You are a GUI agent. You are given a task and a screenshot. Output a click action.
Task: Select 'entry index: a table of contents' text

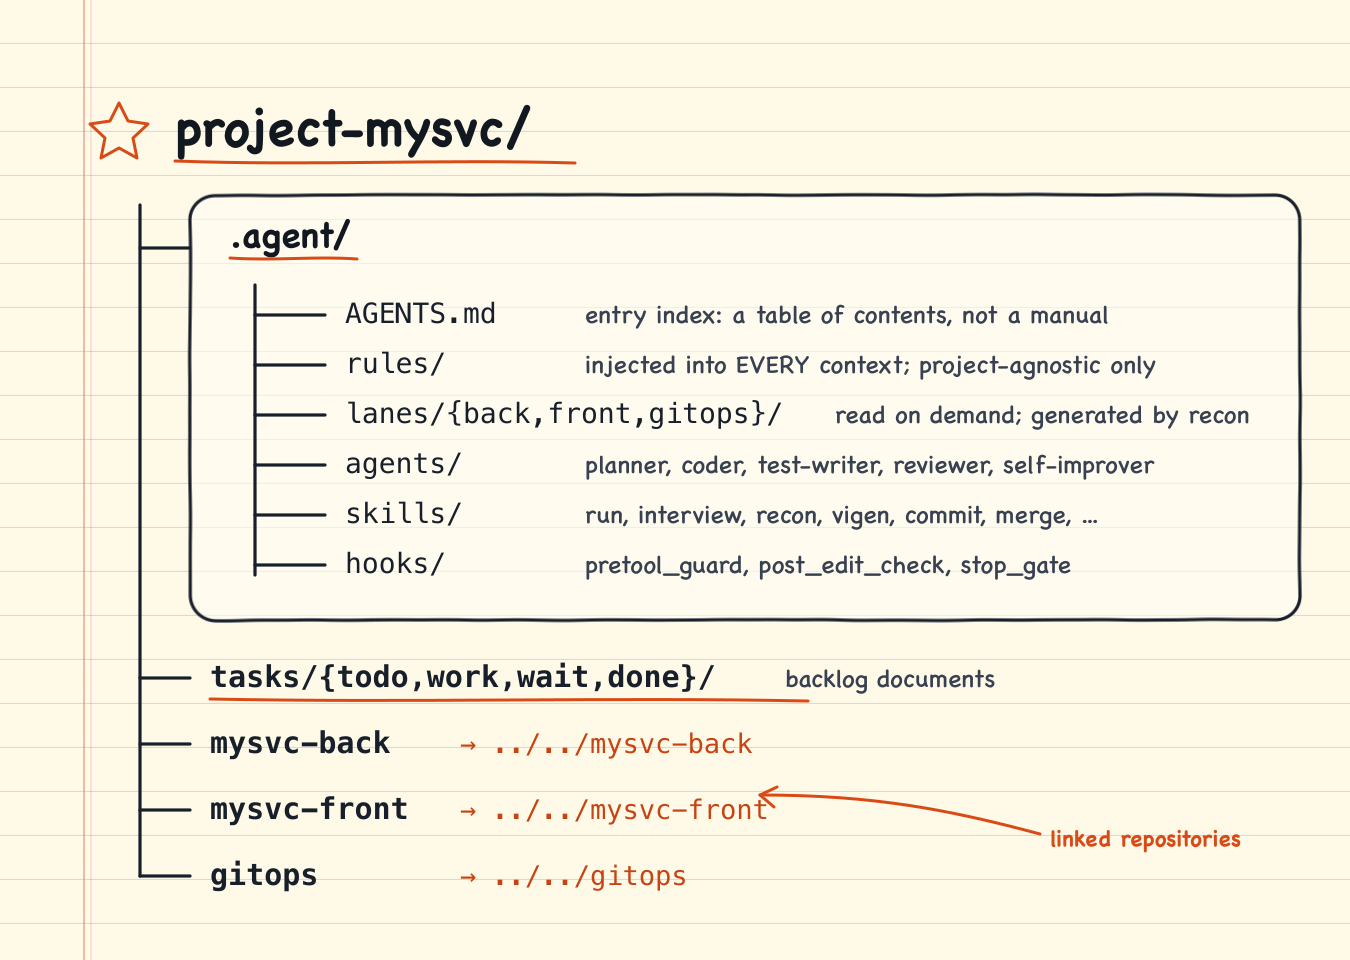(x=767, y=316)
